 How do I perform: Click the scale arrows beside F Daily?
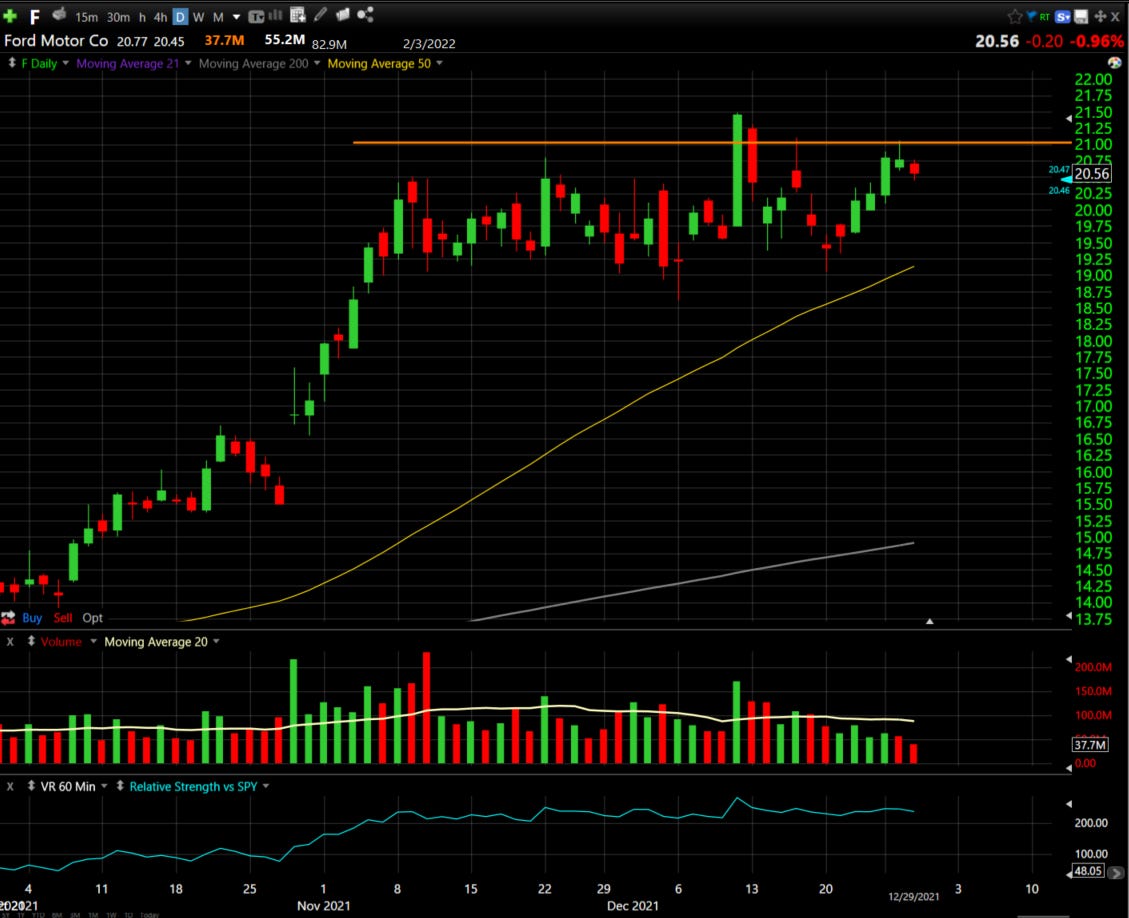[12, 63]
